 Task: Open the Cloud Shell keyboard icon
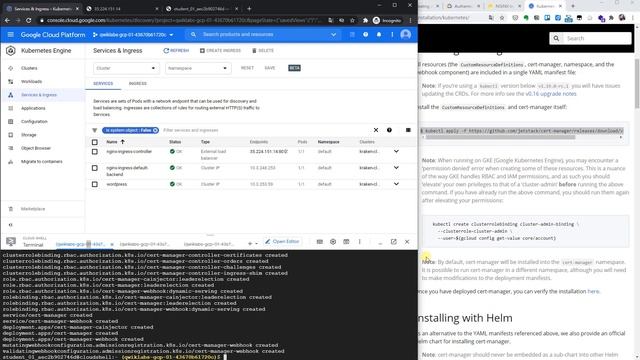coord(320,242)
